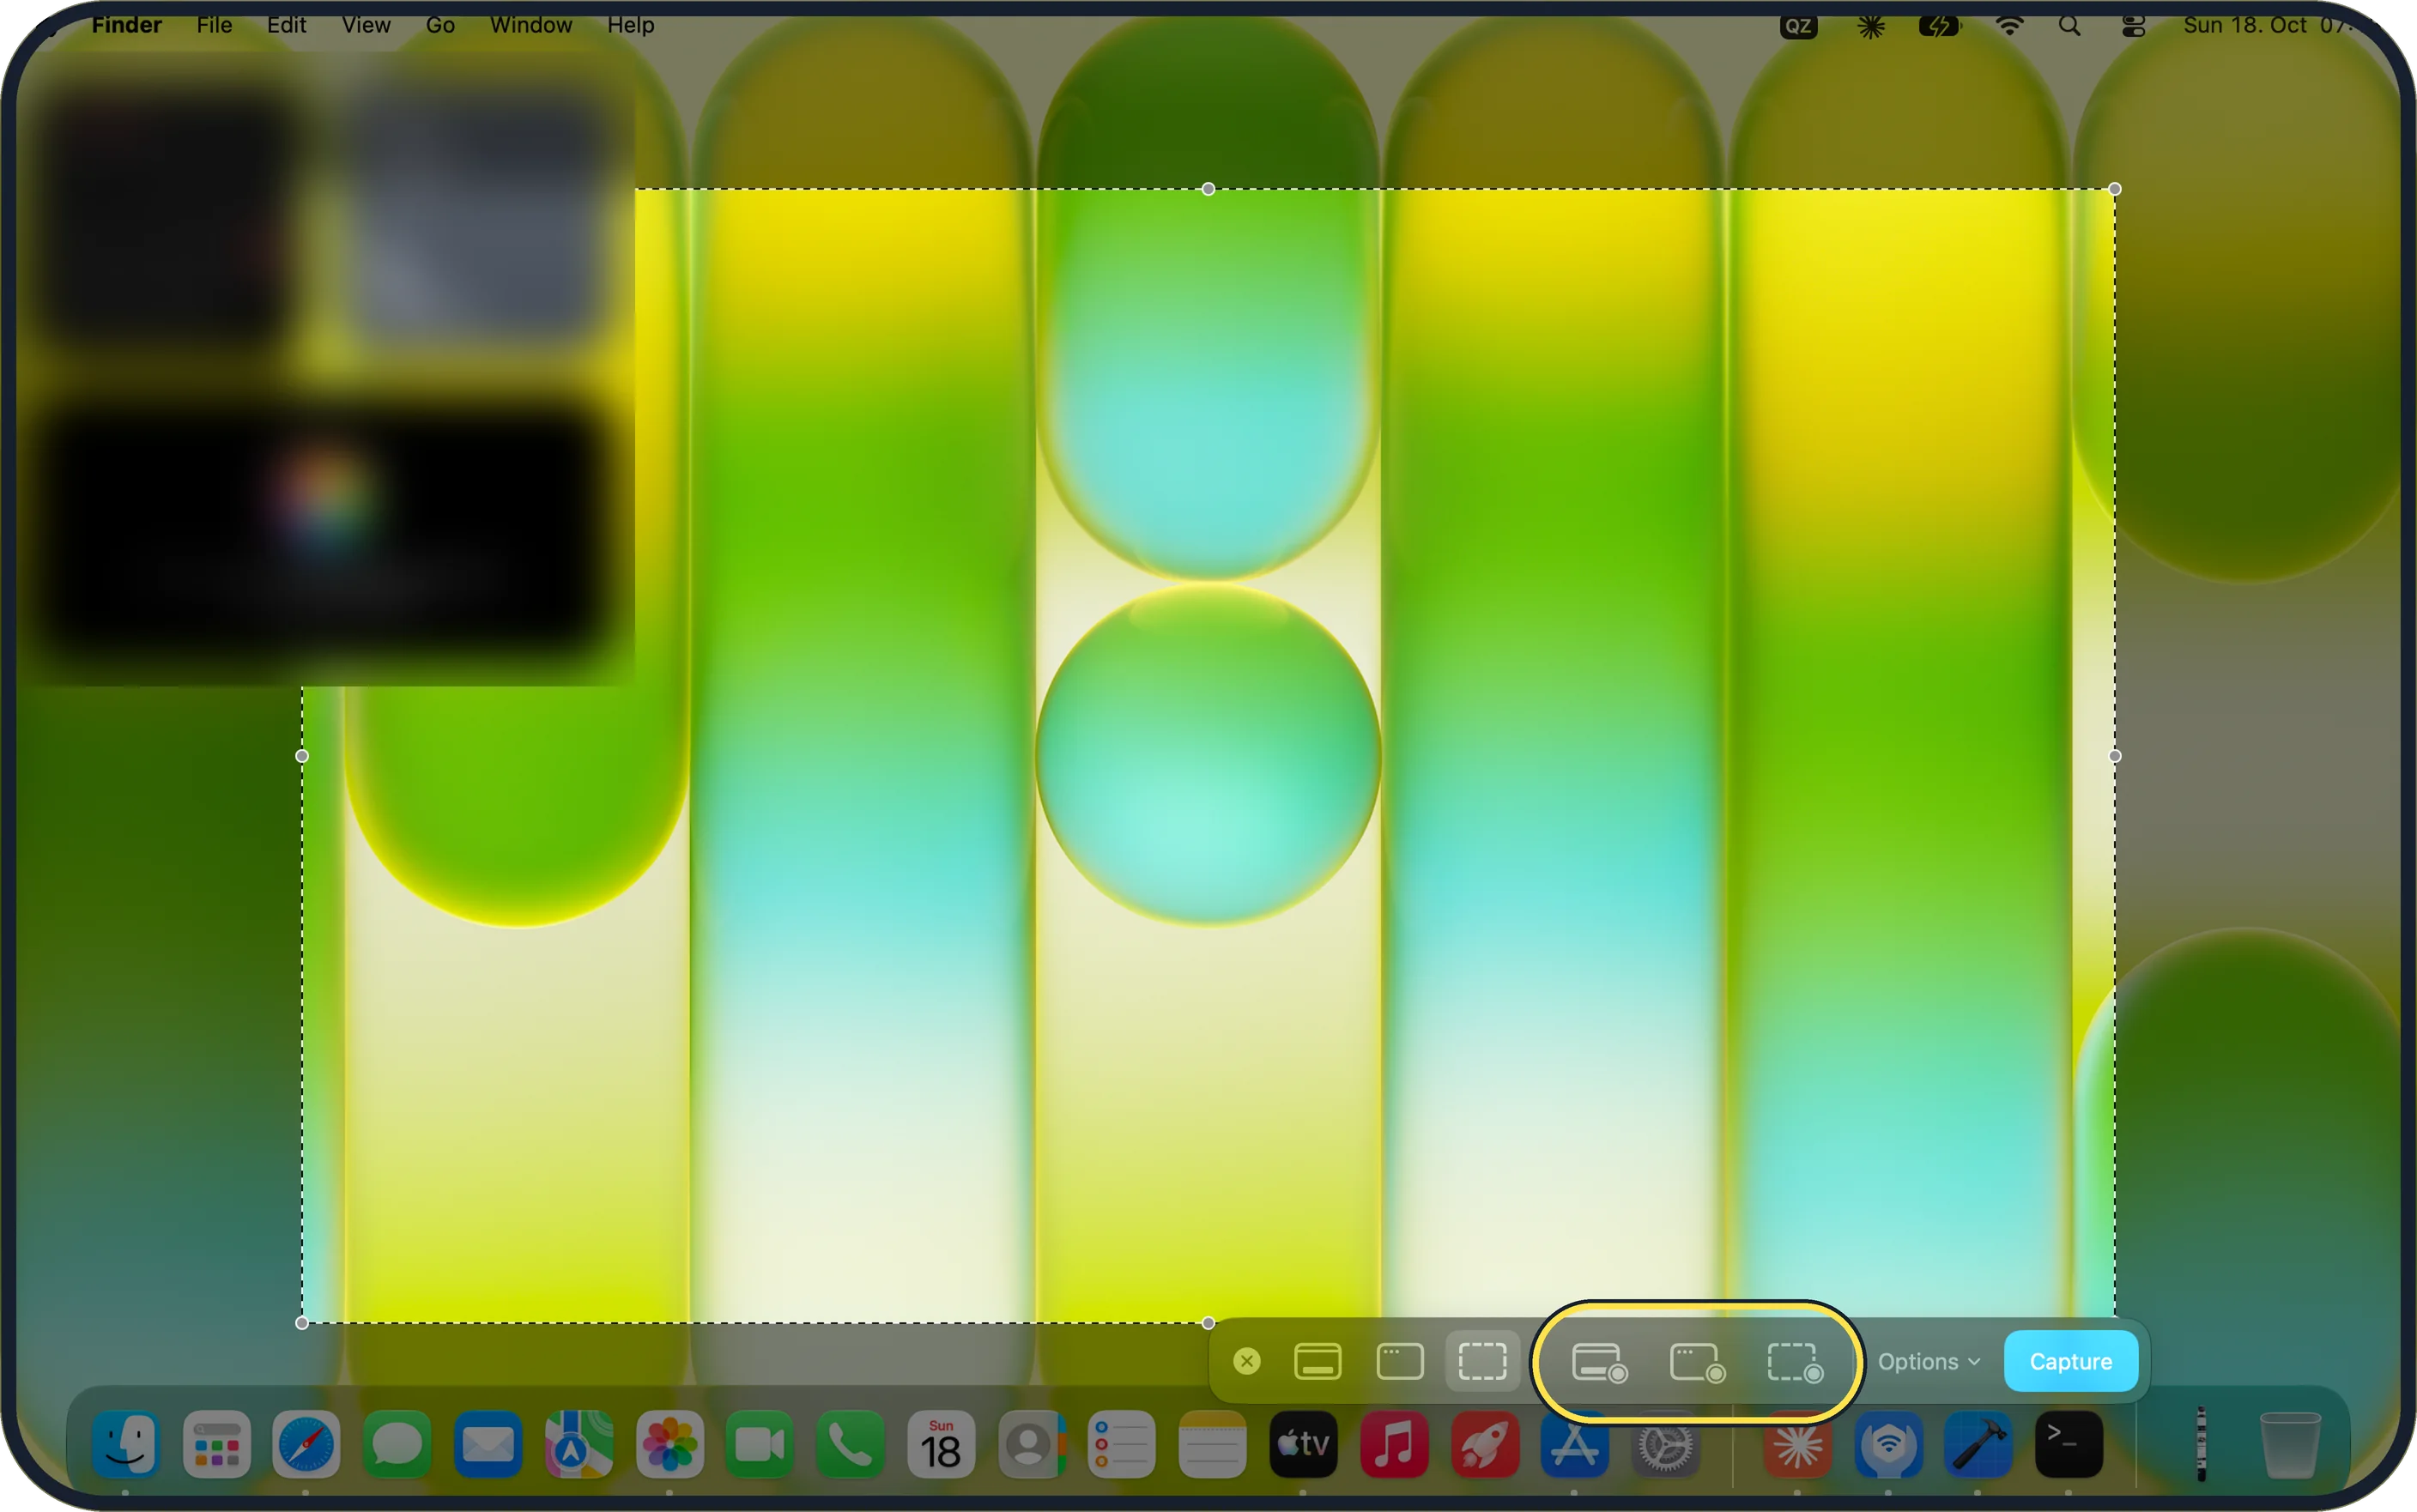The height and width of the screenshot is (1512, 2417).
Task: Open Safari from the Dock
Action: click(306, 1444)
